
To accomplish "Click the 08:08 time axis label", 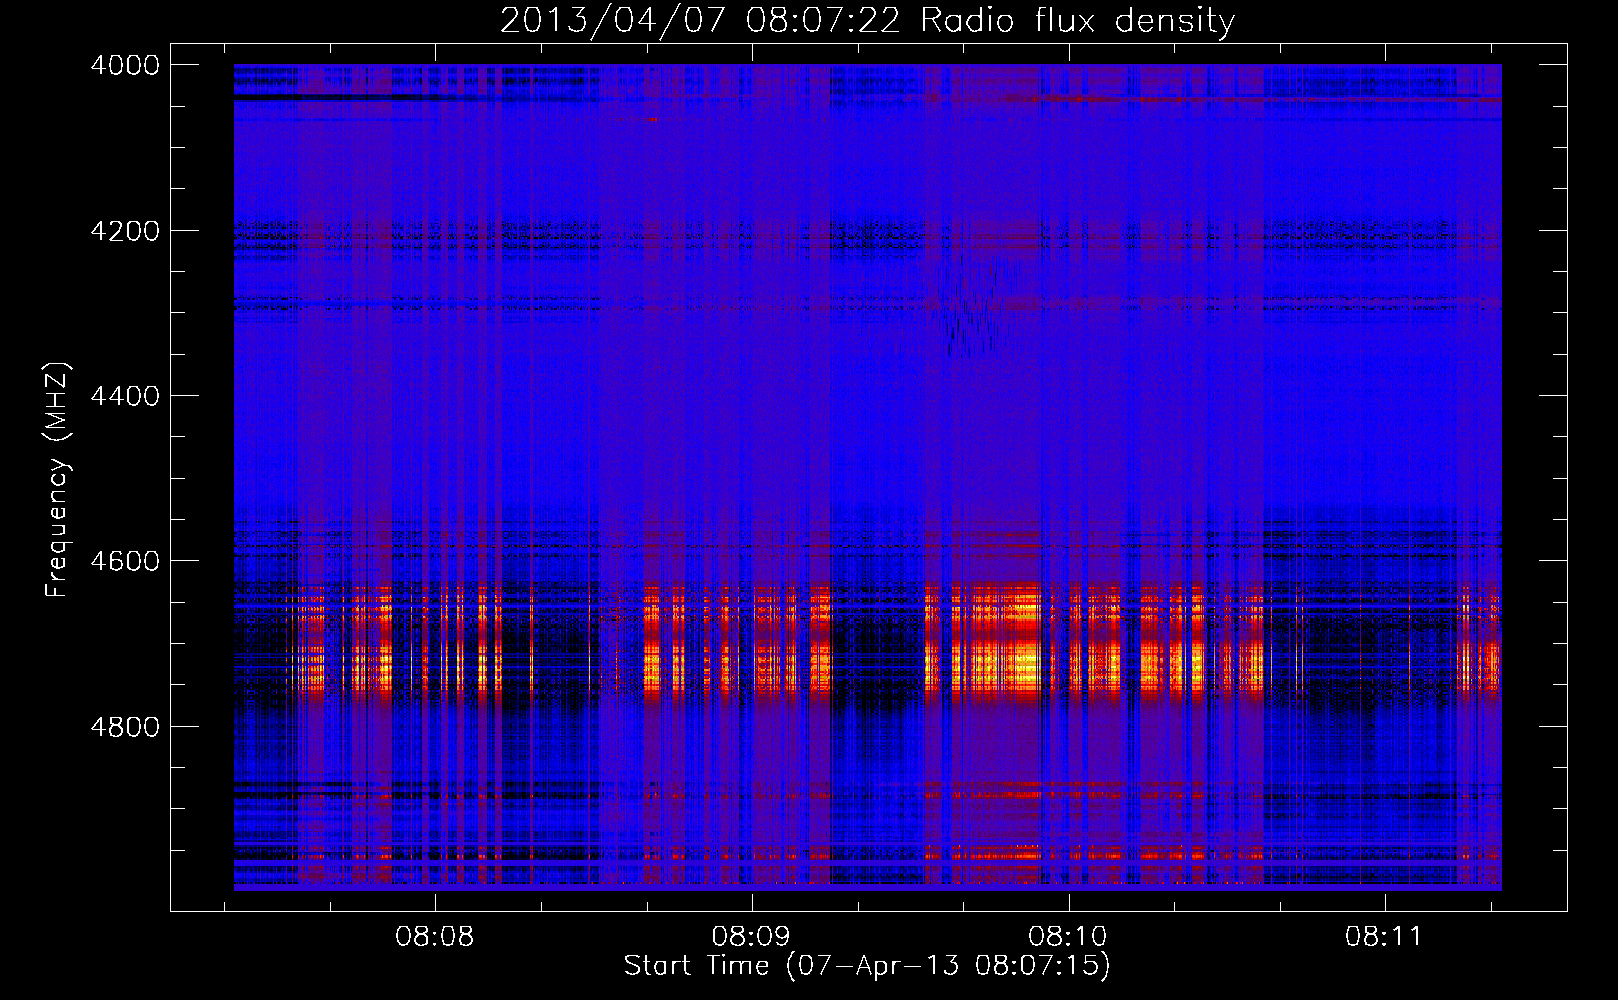I will [x=434, y=937].
